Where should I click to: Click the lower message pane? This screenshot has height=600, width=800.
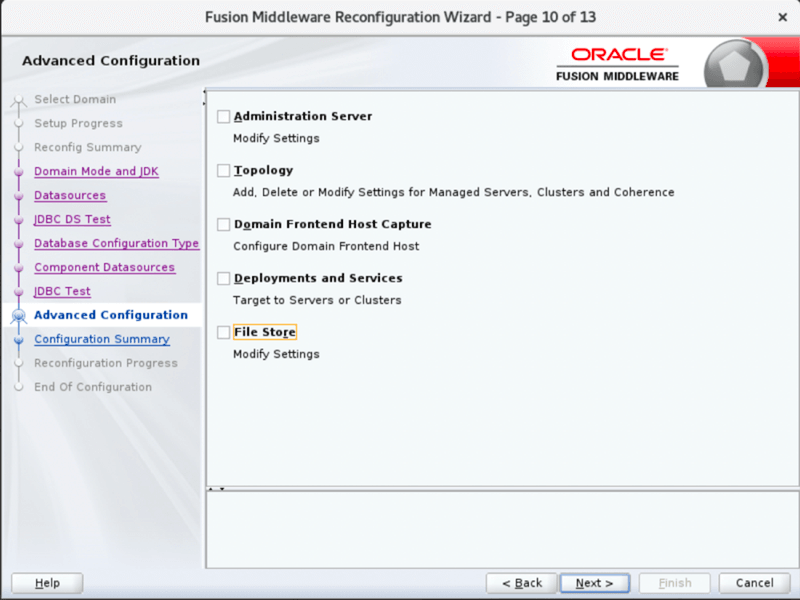(x=502, y=530)
